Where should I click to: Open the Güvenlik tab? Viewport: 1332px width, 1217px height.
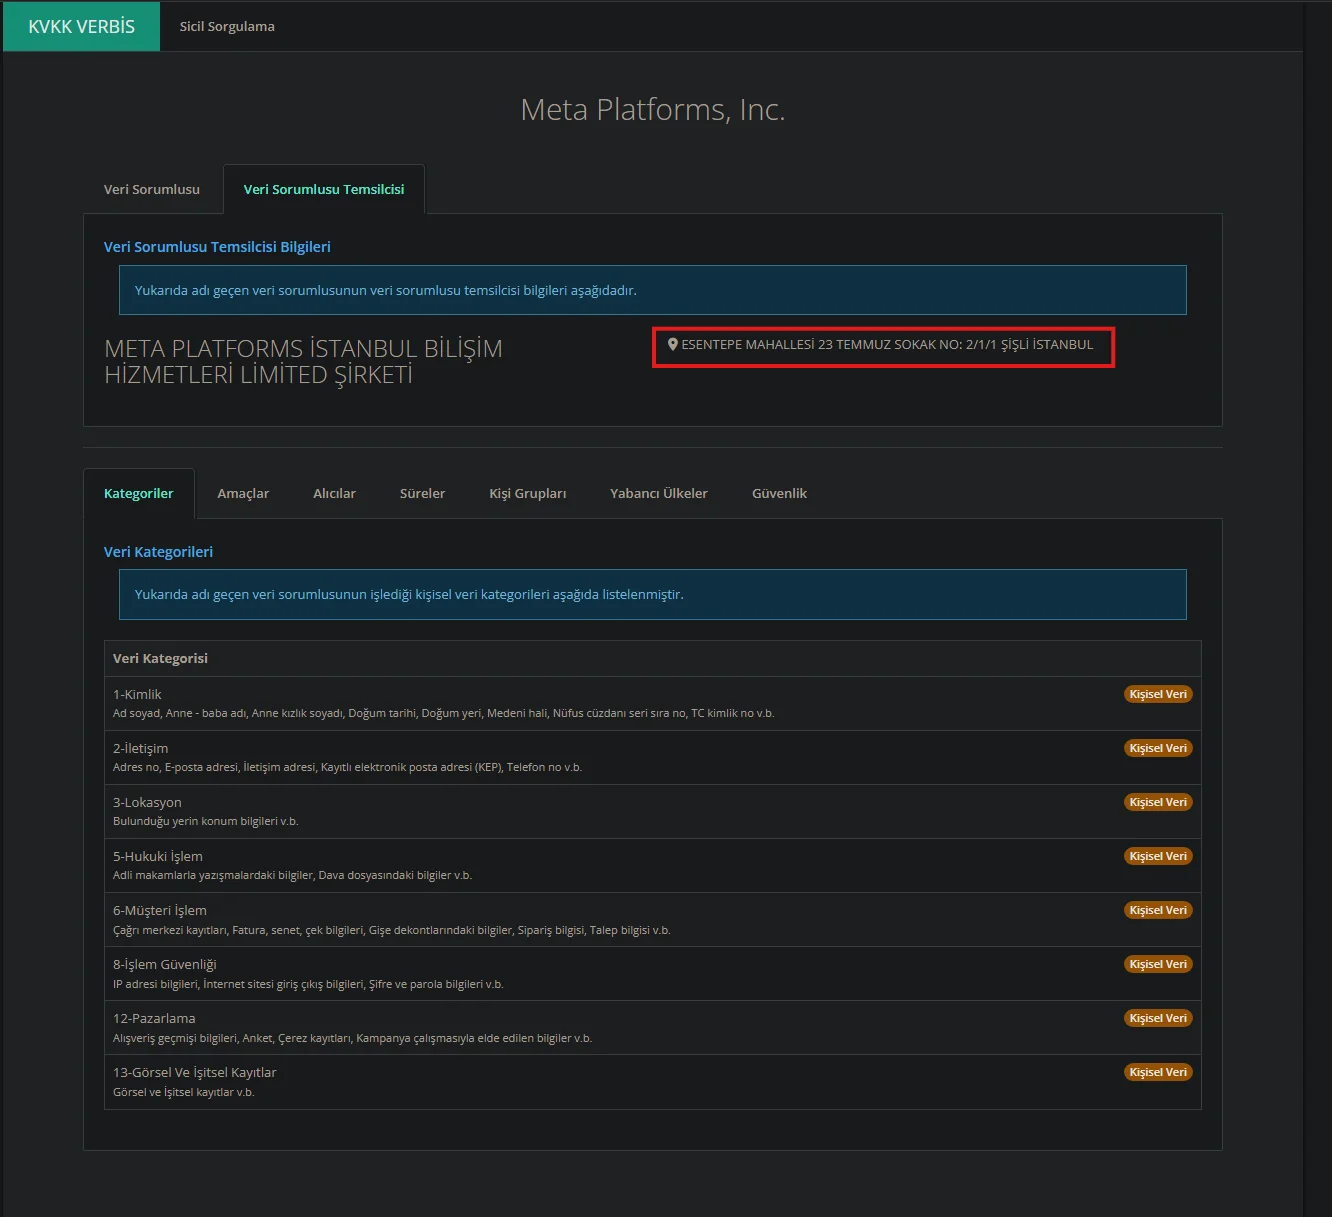point(779,493)
